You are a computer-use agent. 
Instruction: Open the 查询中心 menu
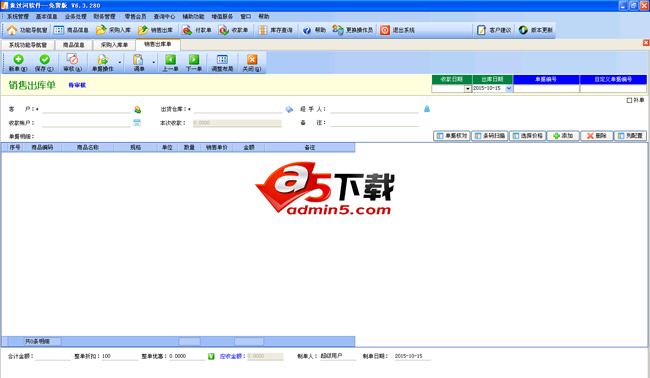[164, 17]
